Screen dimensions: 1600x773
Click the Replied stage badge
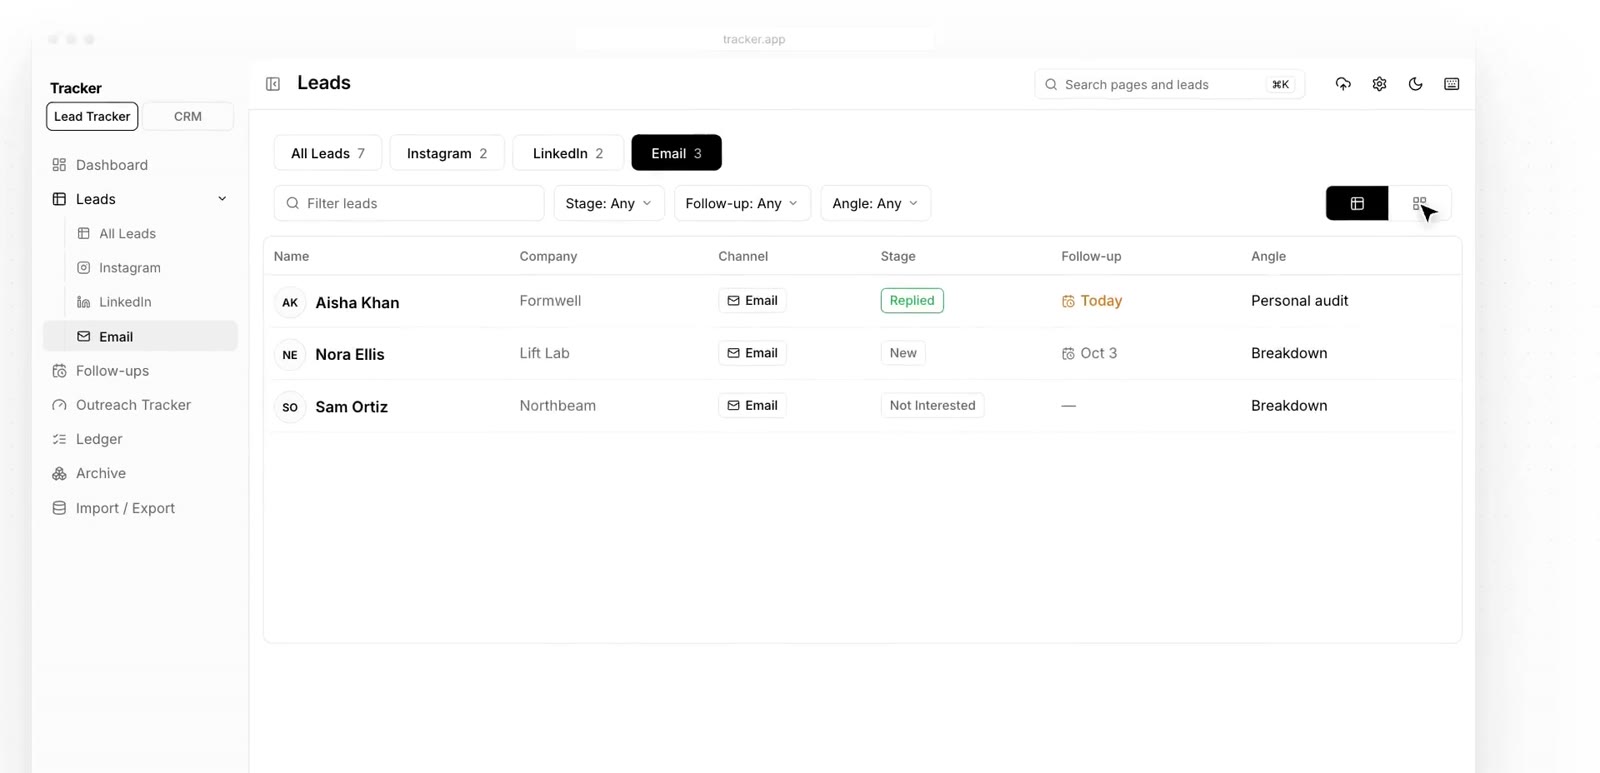coord(912,300)
